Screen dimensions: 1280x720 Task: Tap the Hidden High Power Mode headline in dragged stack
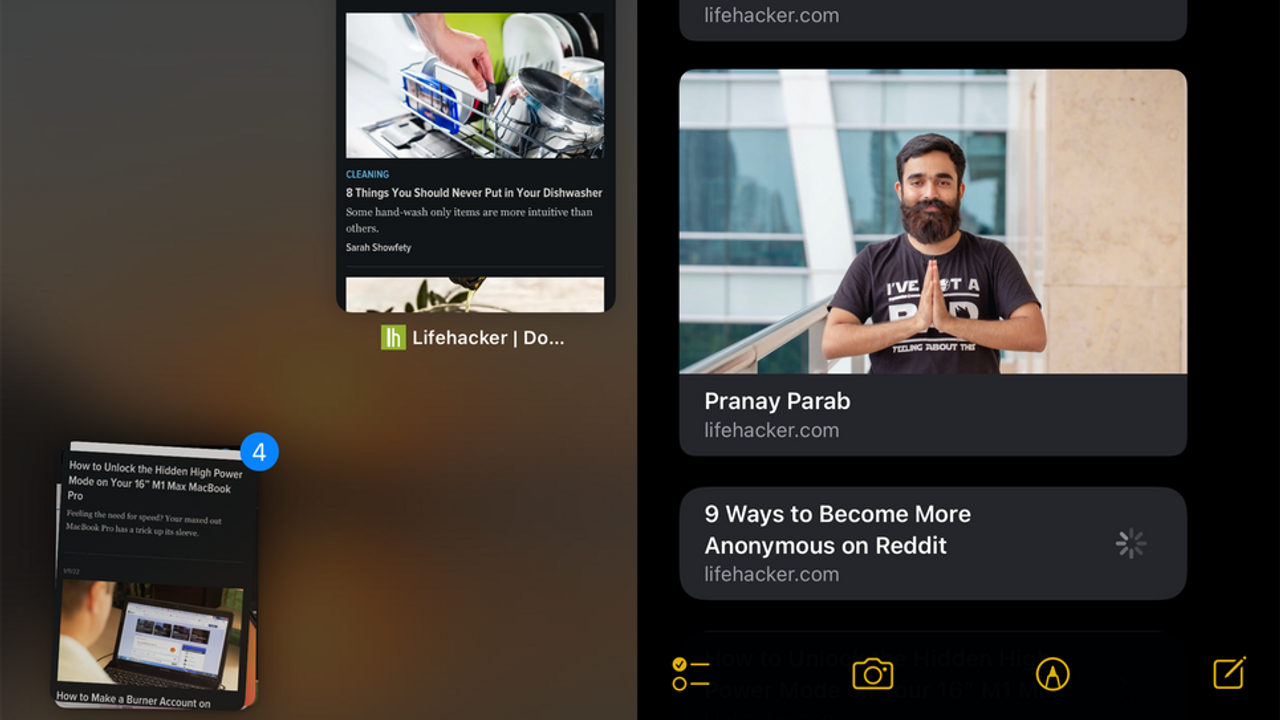155,481
